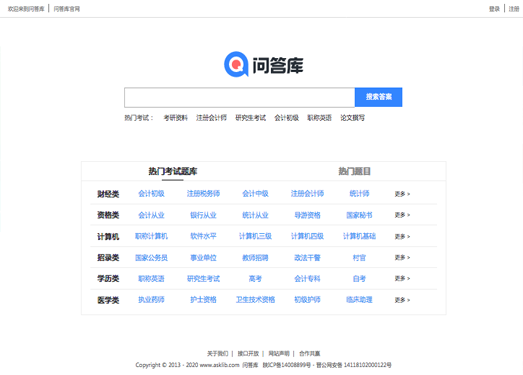Select hot exam keyword 注册会计师 under search box
The width and height of the screenshot is (523, 375).
(x=211, y=118)
